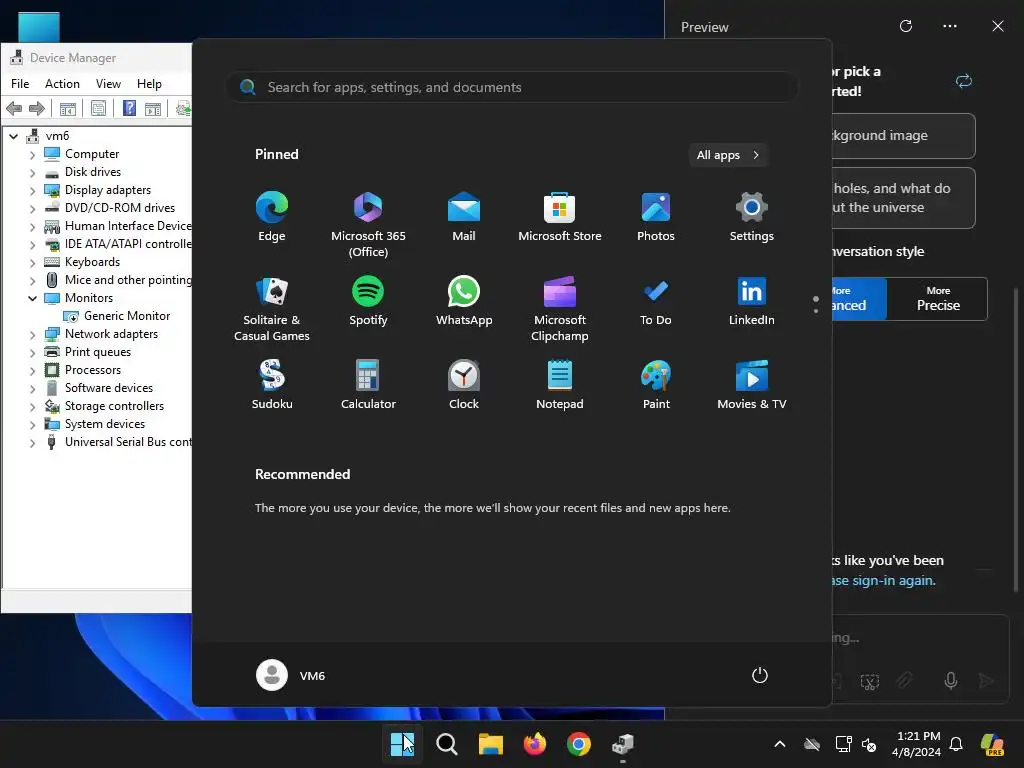The image size is (1024, 768).
Task: Expand the Network adapters node
Action: 33,335
